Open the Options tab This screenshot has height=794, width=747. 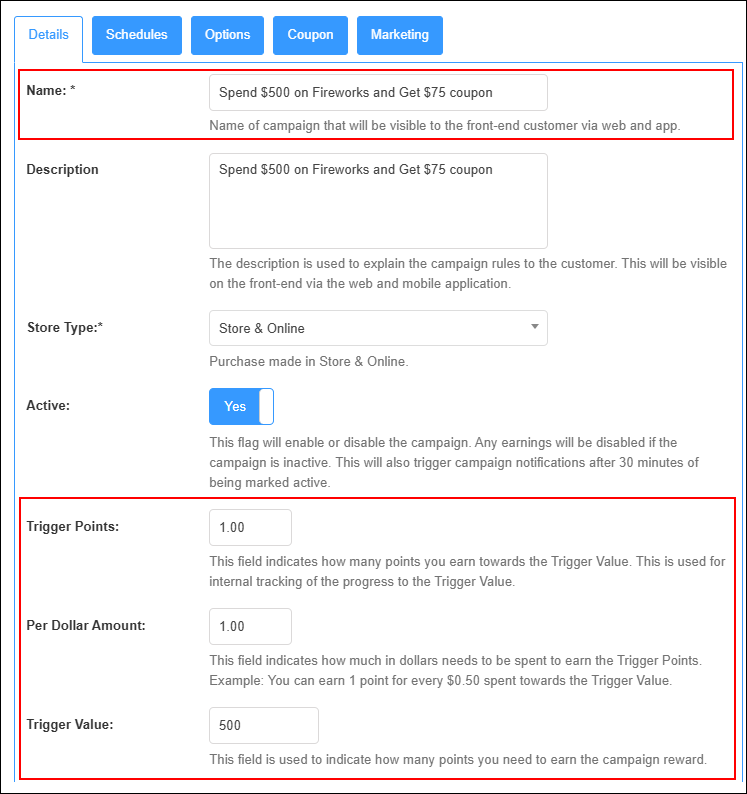click(x=227, y=35)
